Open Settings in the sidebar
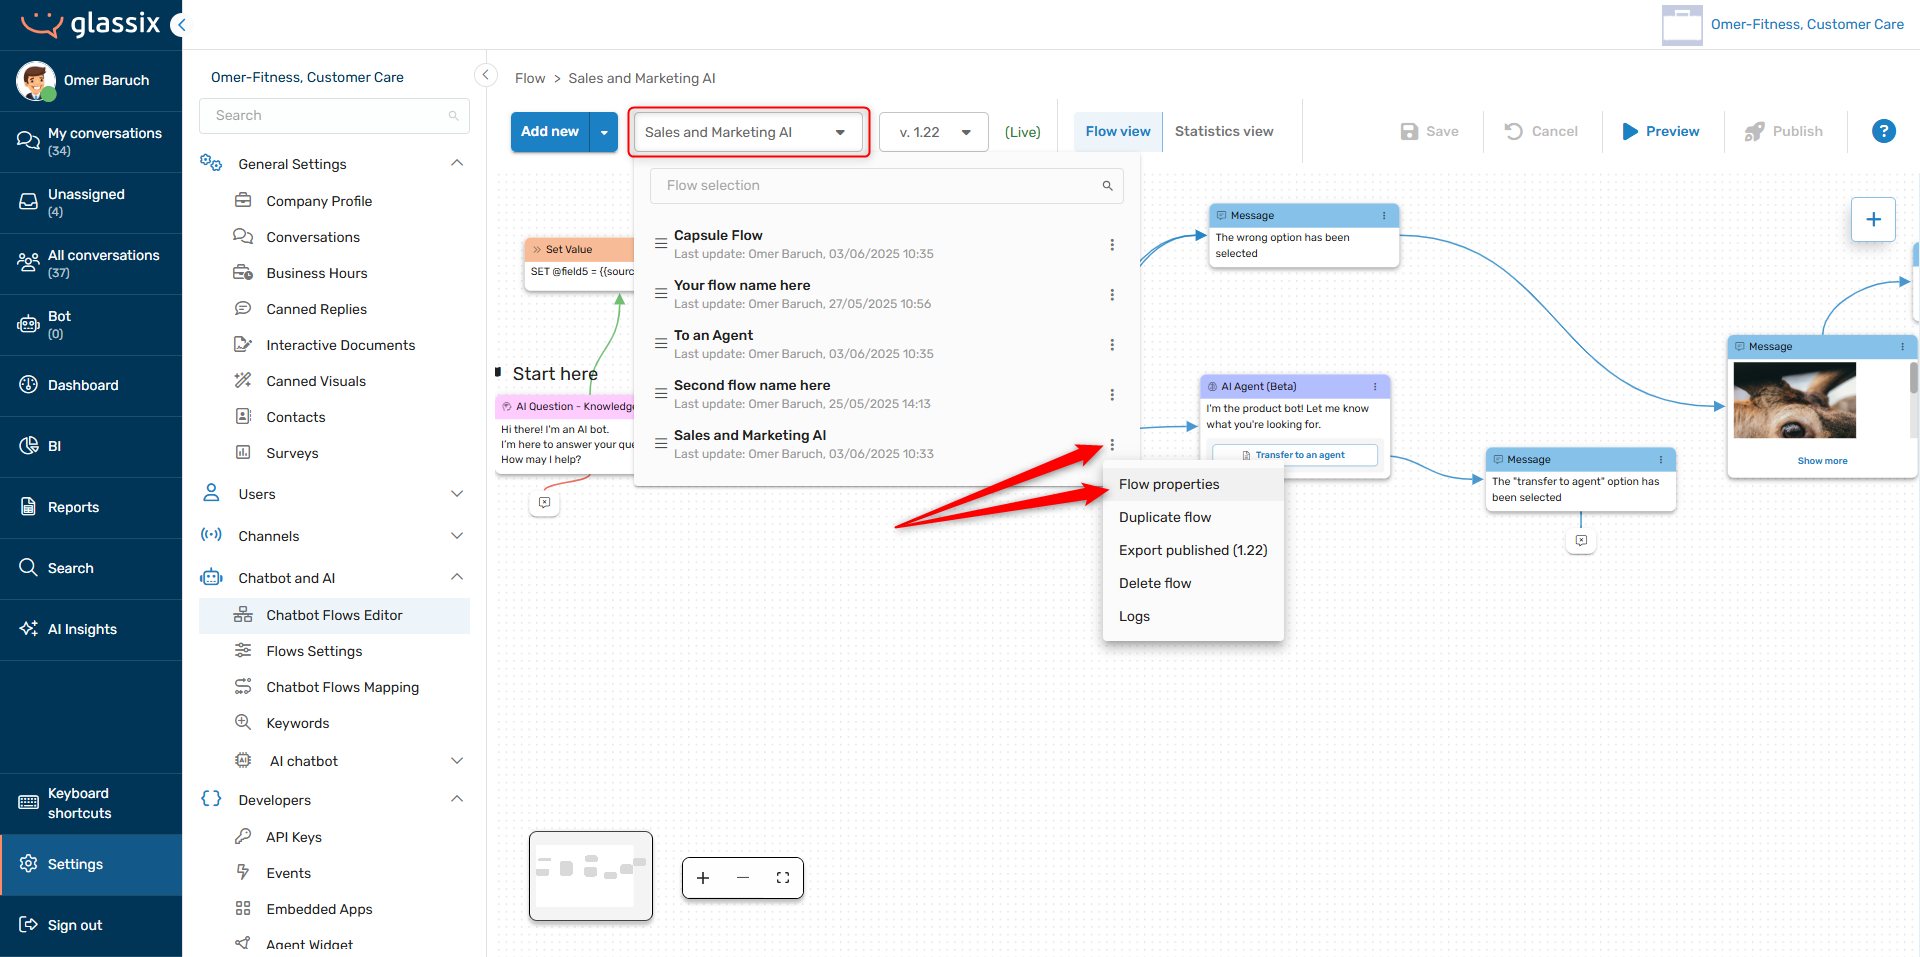Image resolution: width=1920 pixels, height=957 pixels. pyautogui.click(x=91, y=864)
